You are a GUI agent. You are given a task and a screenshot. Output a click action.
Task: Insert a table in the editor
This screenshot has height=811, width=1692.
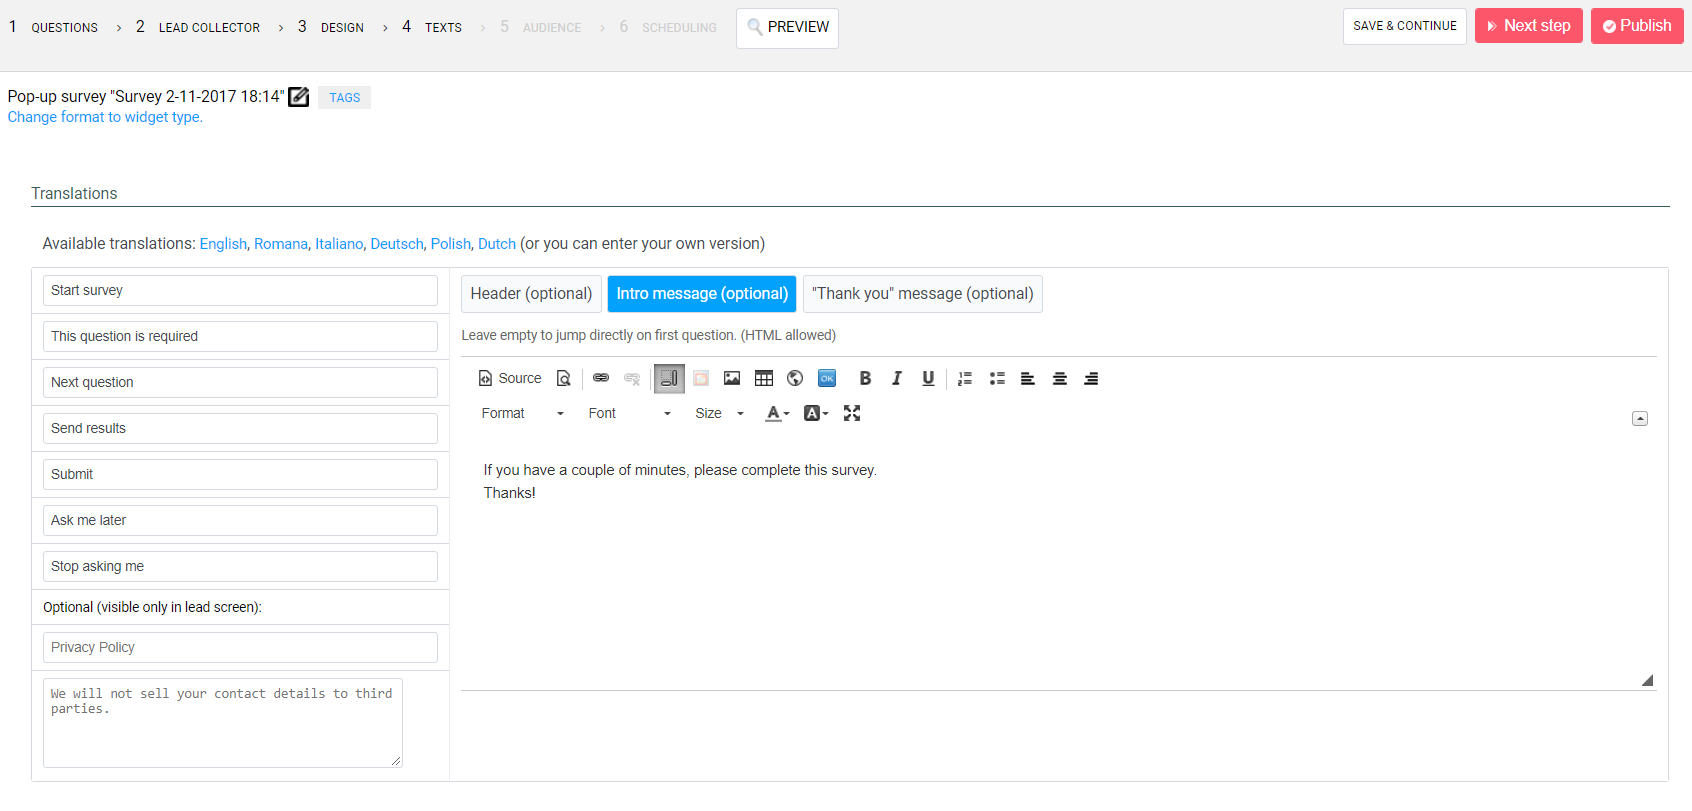(x=764, y=378)
